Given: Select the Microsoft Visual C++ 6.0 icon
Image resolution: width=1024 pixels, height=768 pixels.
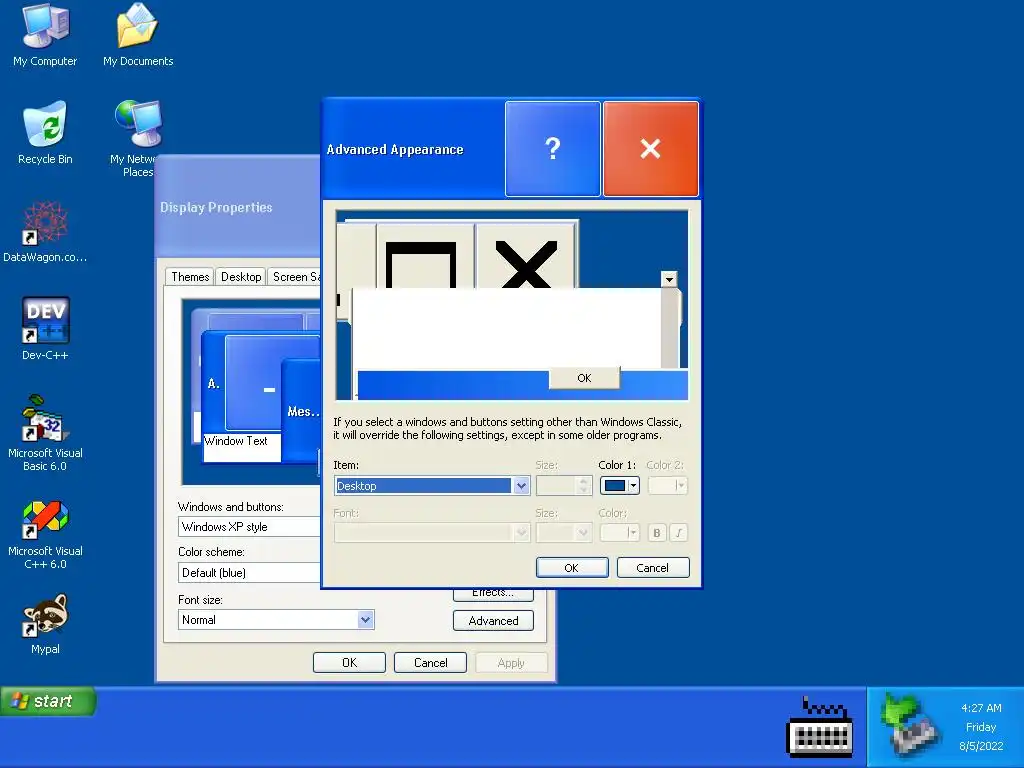Looking at the screenshot, I should point(45,534).
